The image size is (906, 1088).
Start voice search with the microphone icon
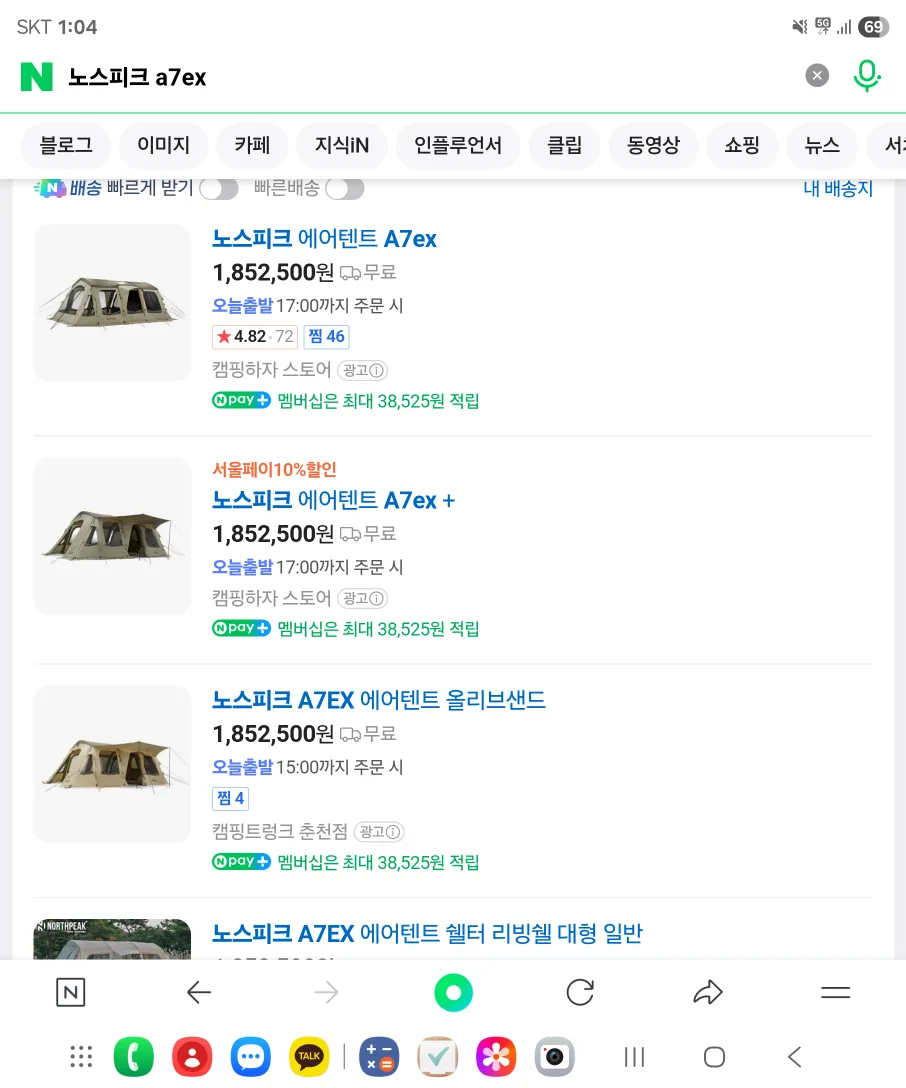pos(867,75)
